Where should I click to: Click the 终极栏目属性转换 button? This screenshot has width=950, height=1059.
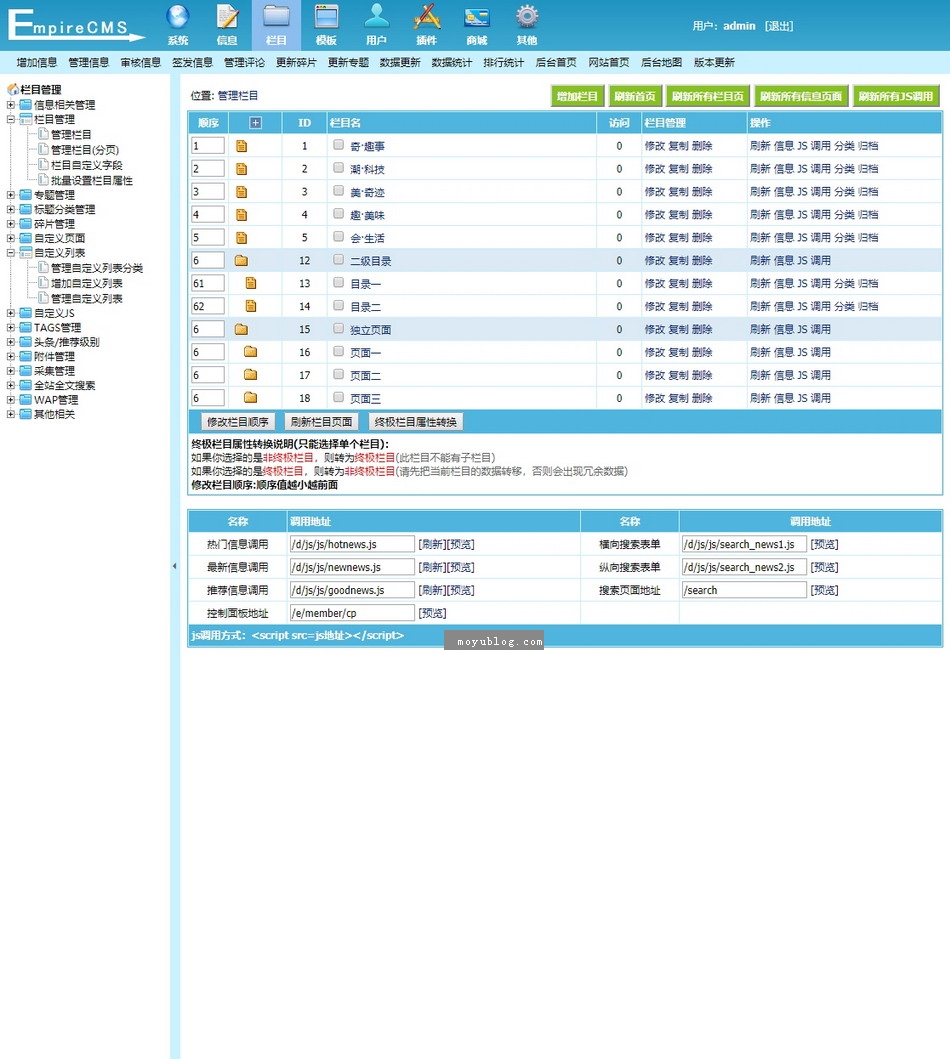pyautogui.click(x=416, y=422)
